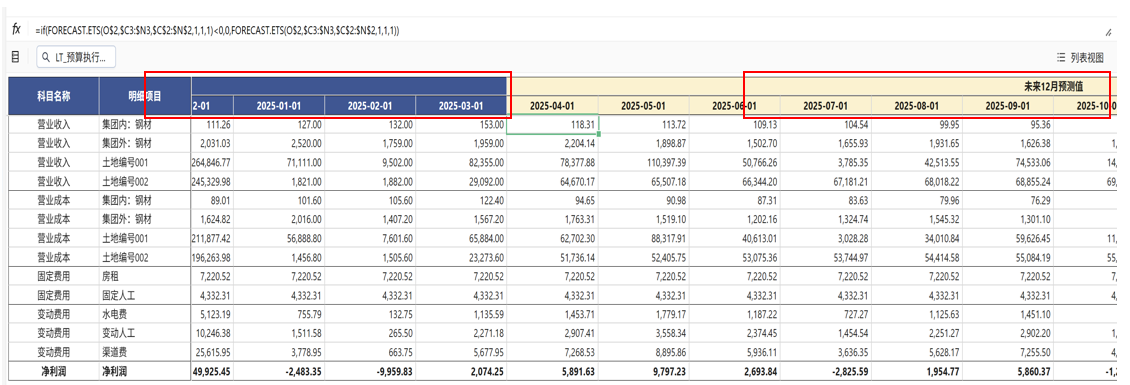This screenshot has height=385, width=1130.
Task: Select 净利润 value 5,891.63
Action: tap(553, 371)
